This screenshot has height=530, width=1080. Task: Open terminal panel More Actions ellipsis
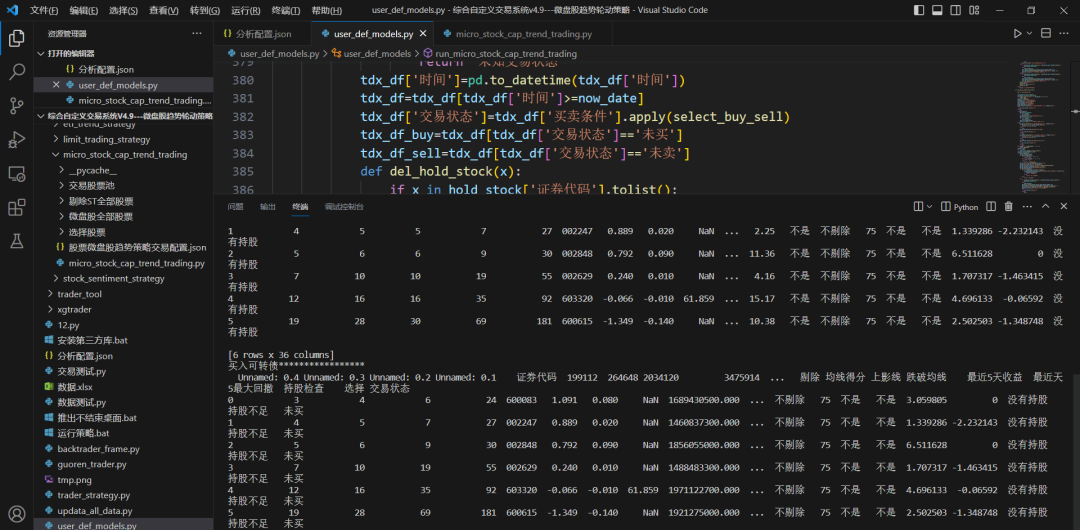coord(1027,206)
